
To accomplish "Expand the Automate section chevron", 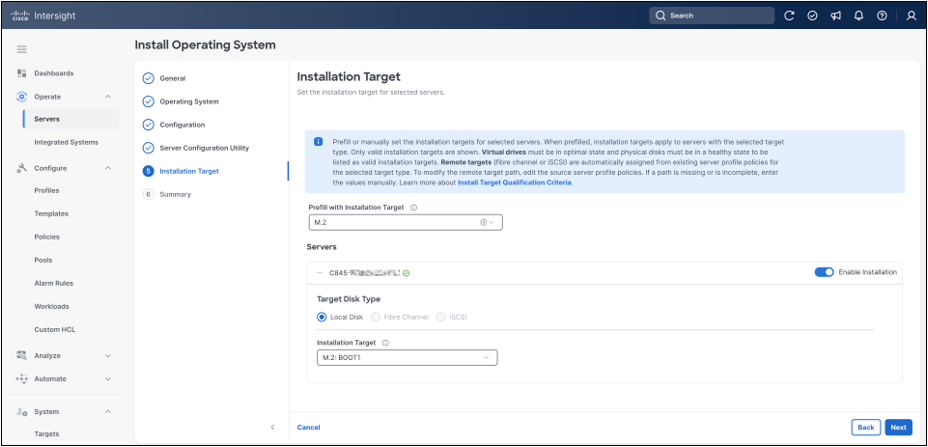I will (108, 379).
